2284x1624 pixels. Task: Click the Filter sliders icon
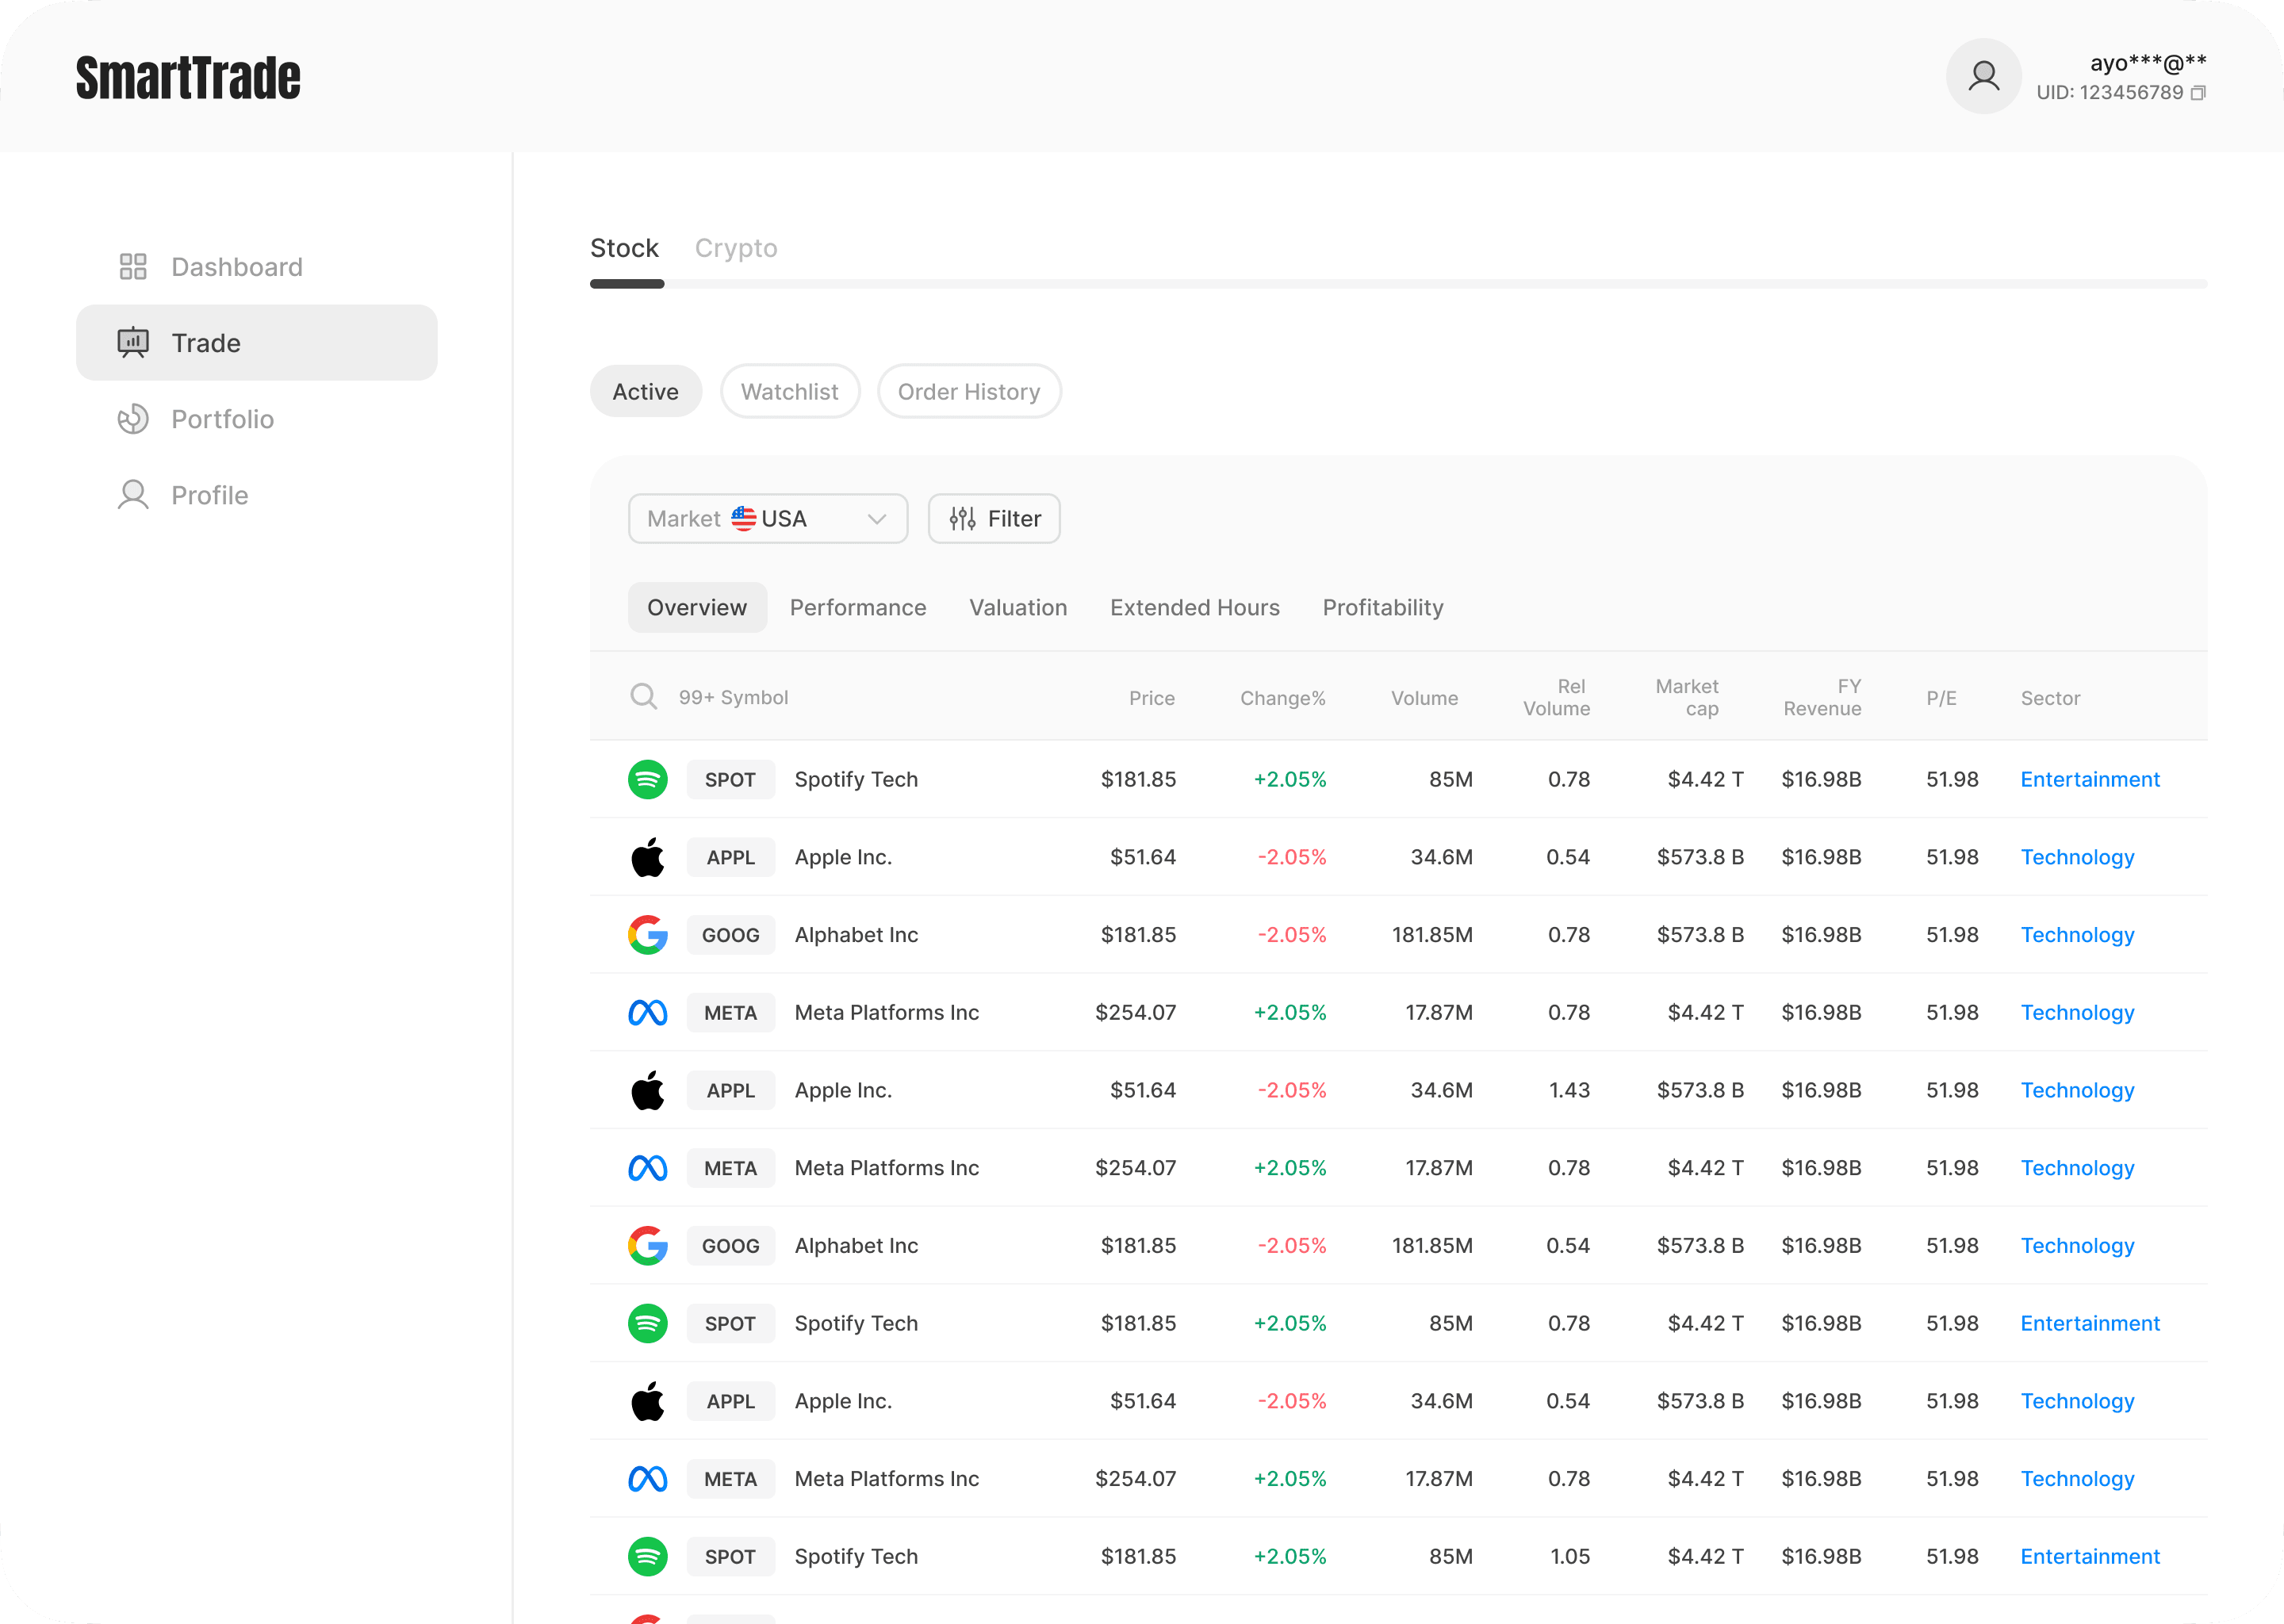click(962, 519)
